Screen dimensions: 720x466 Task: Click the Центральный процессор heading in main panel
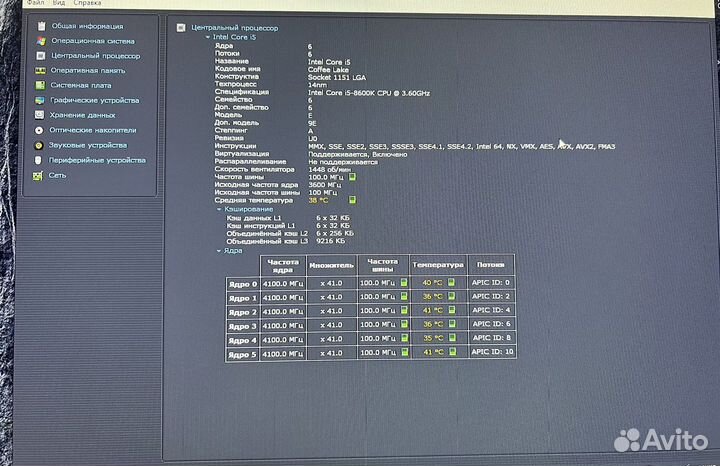coord(235,28)
